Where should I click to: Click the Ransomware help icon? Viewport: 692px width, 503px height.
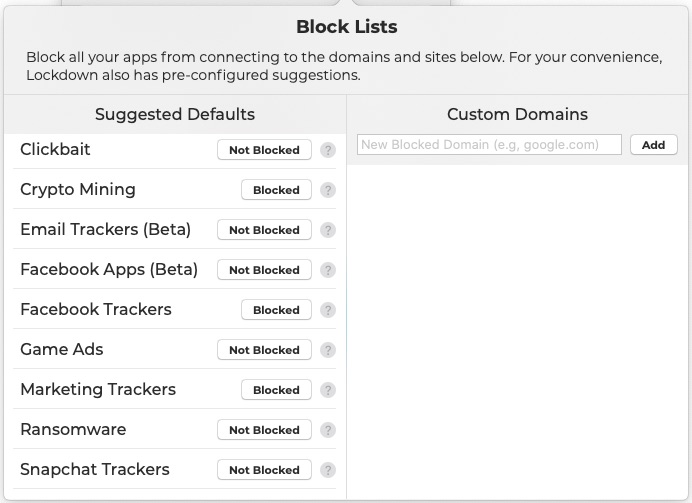(x=328, y=430)
